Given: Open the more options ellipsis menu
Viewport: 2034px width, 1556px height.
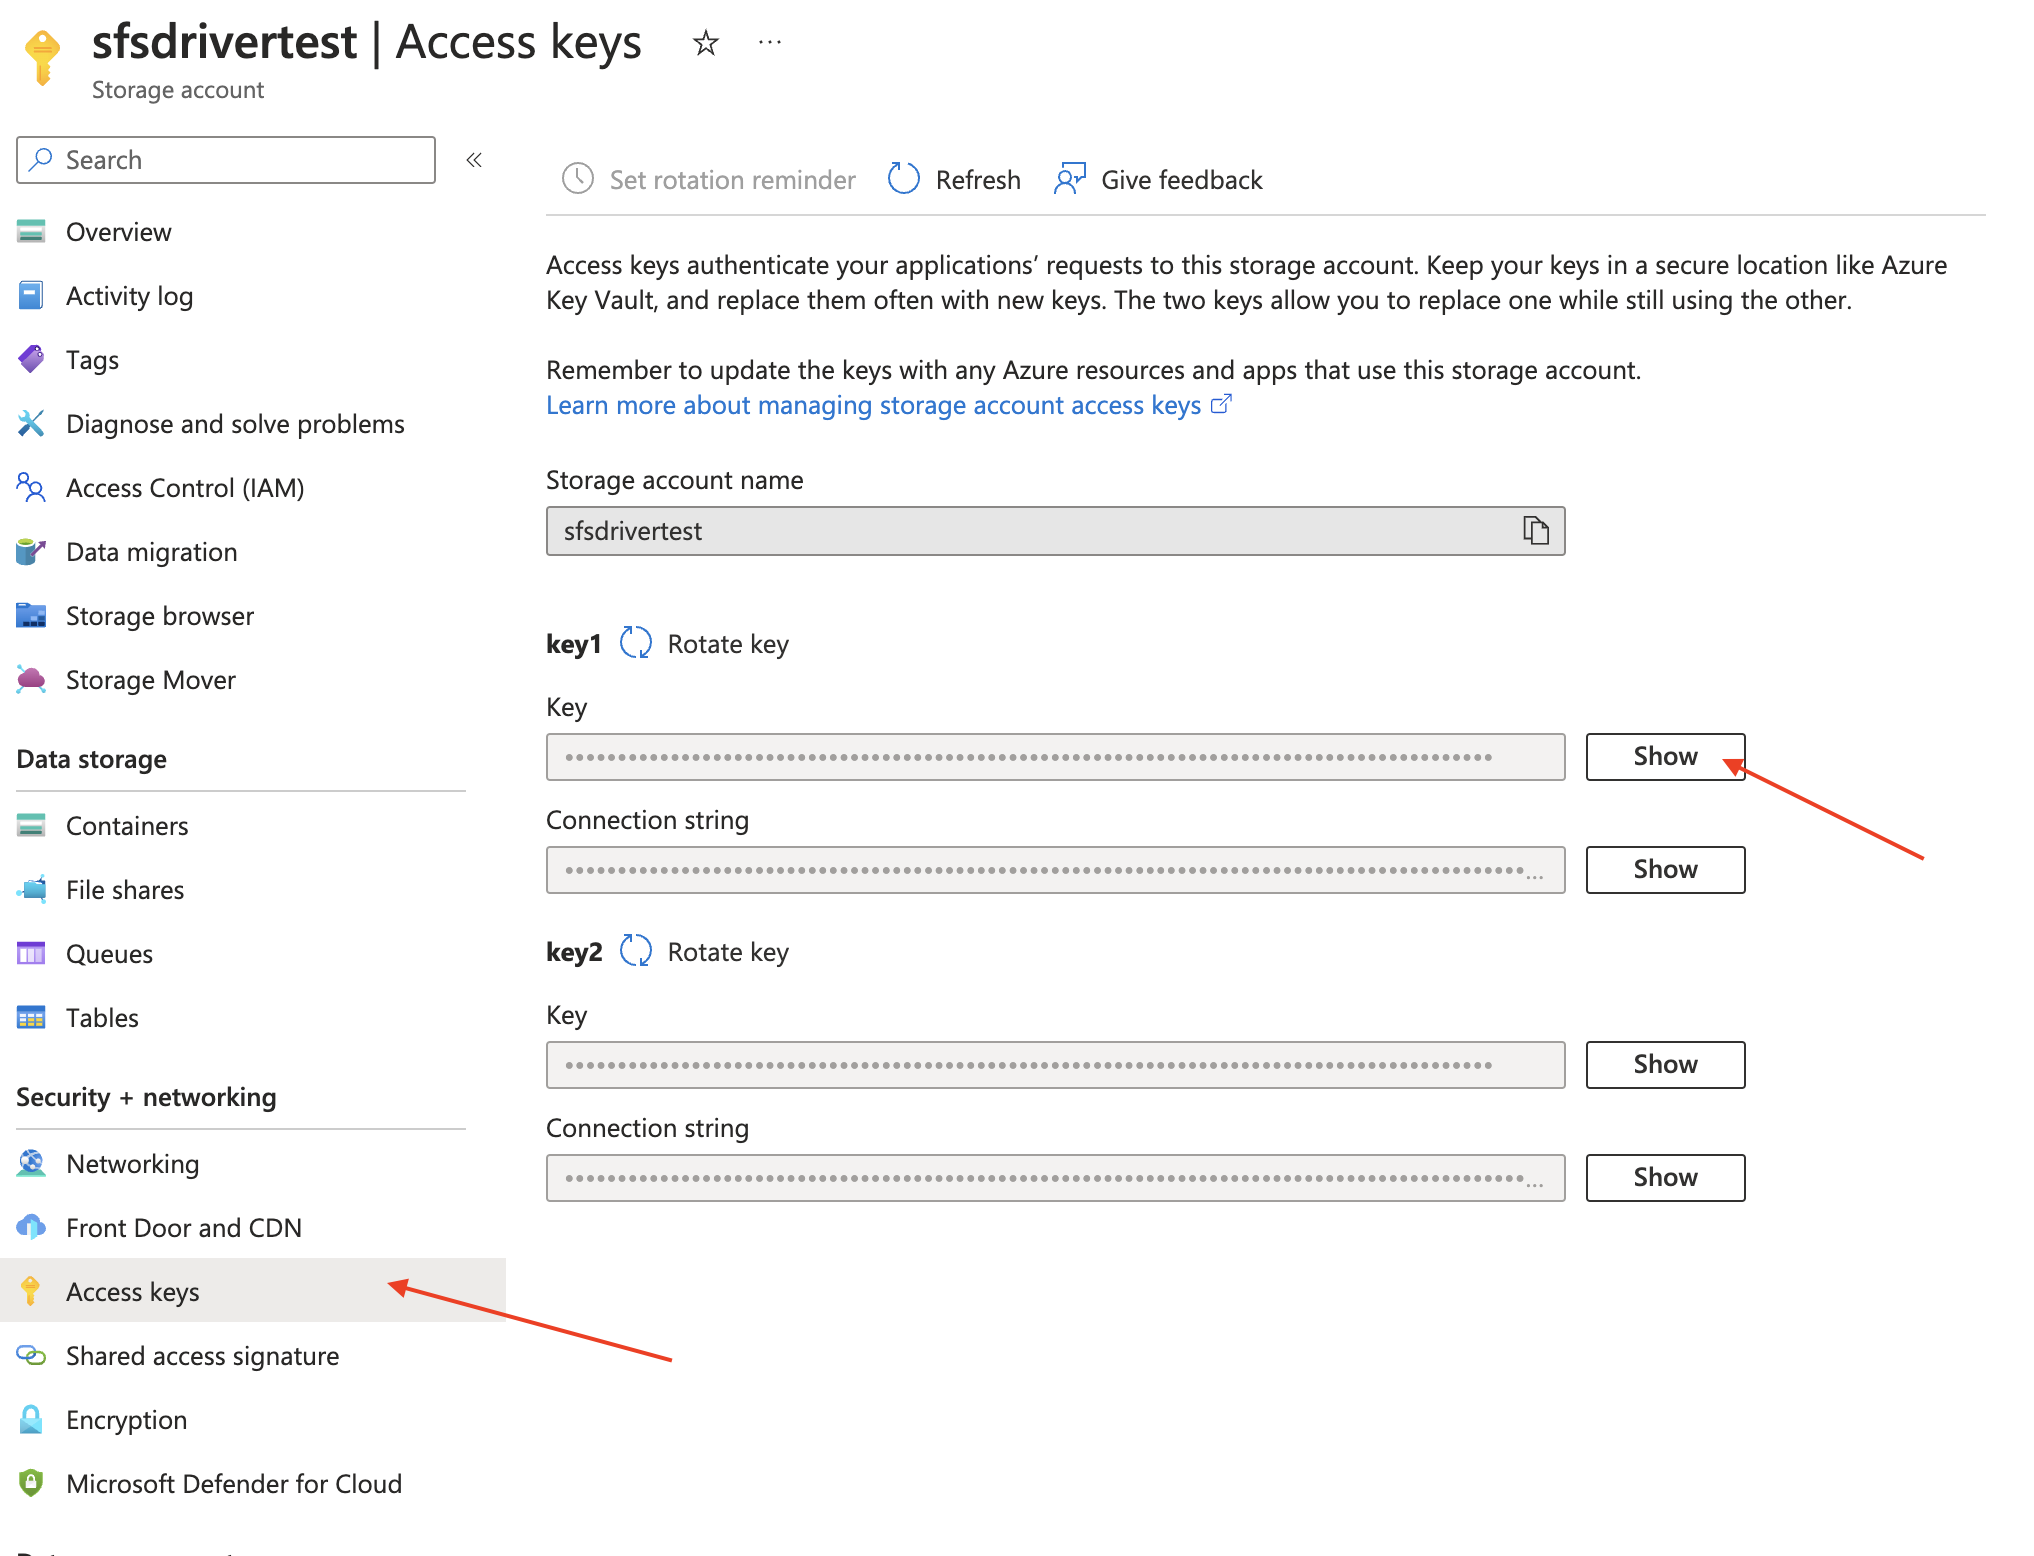Looking at the screenshot, I should (770, 42).
